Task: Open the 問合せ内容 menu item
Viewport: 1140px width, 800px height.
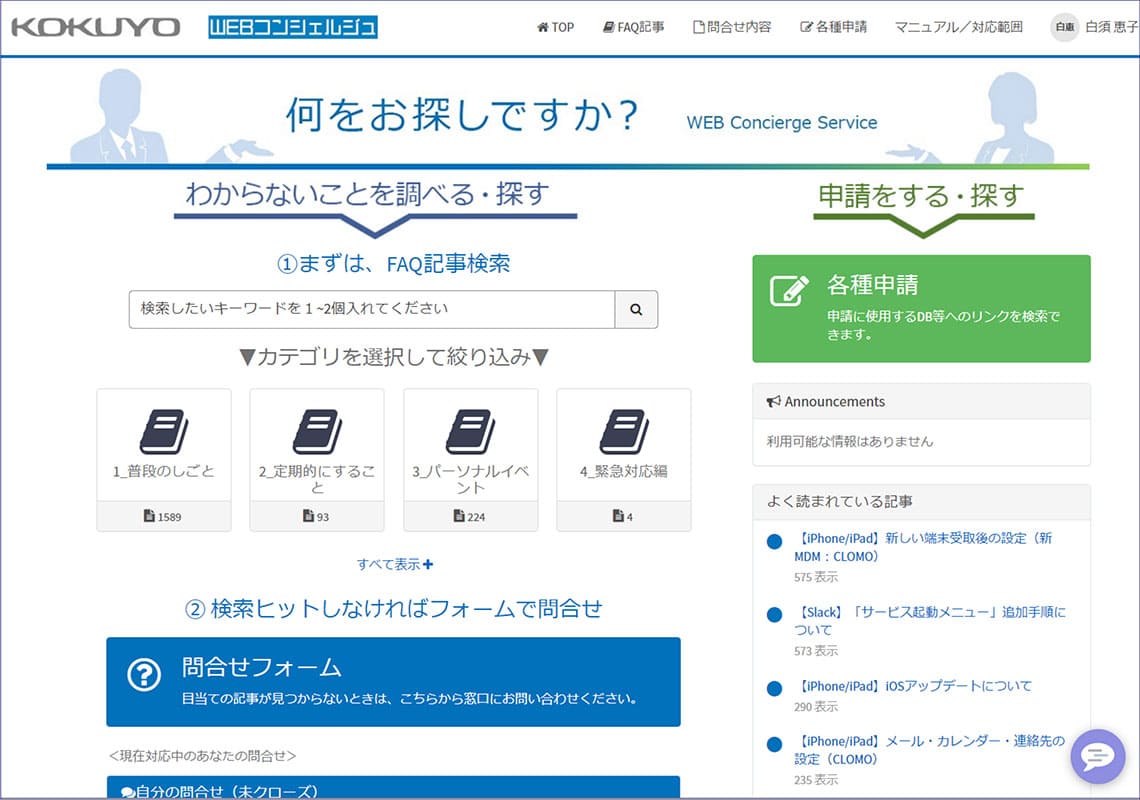Action: pos(732,28)
